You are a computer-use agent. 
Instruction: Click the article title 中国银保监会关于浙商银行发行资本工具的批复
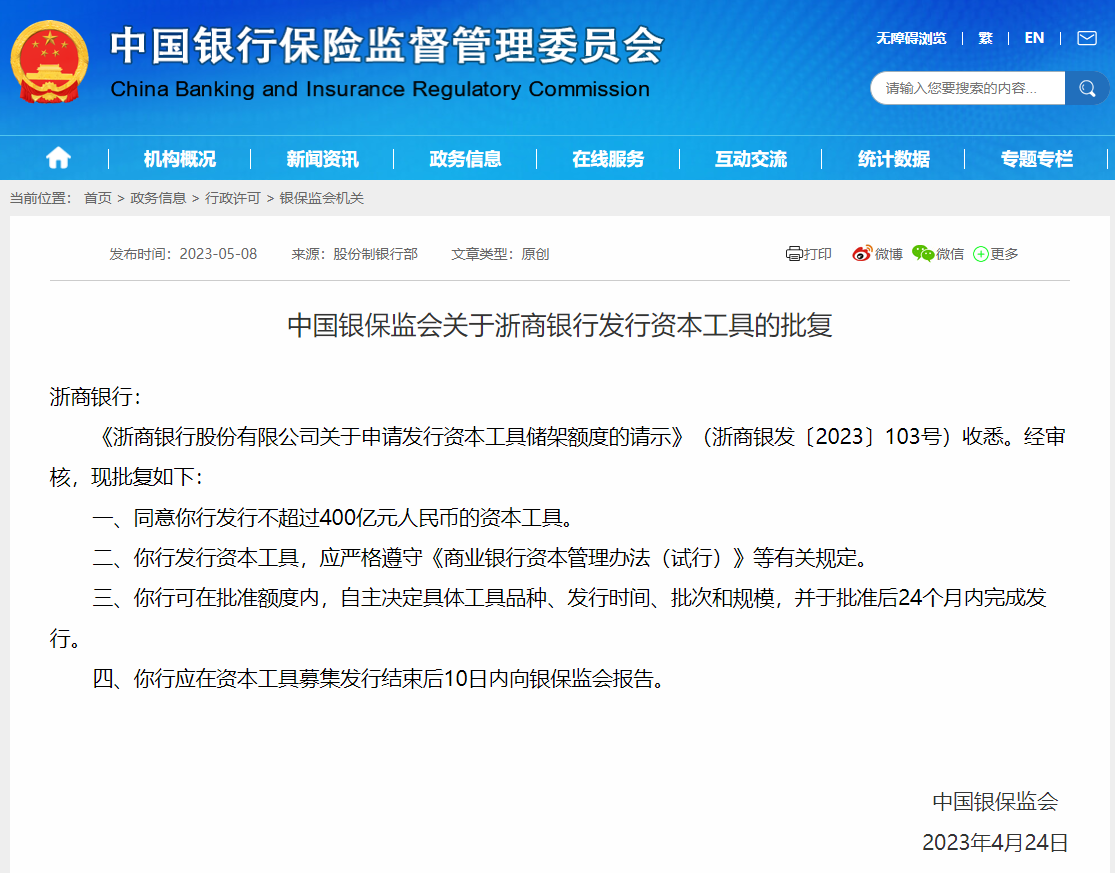(x=560, y=326)
